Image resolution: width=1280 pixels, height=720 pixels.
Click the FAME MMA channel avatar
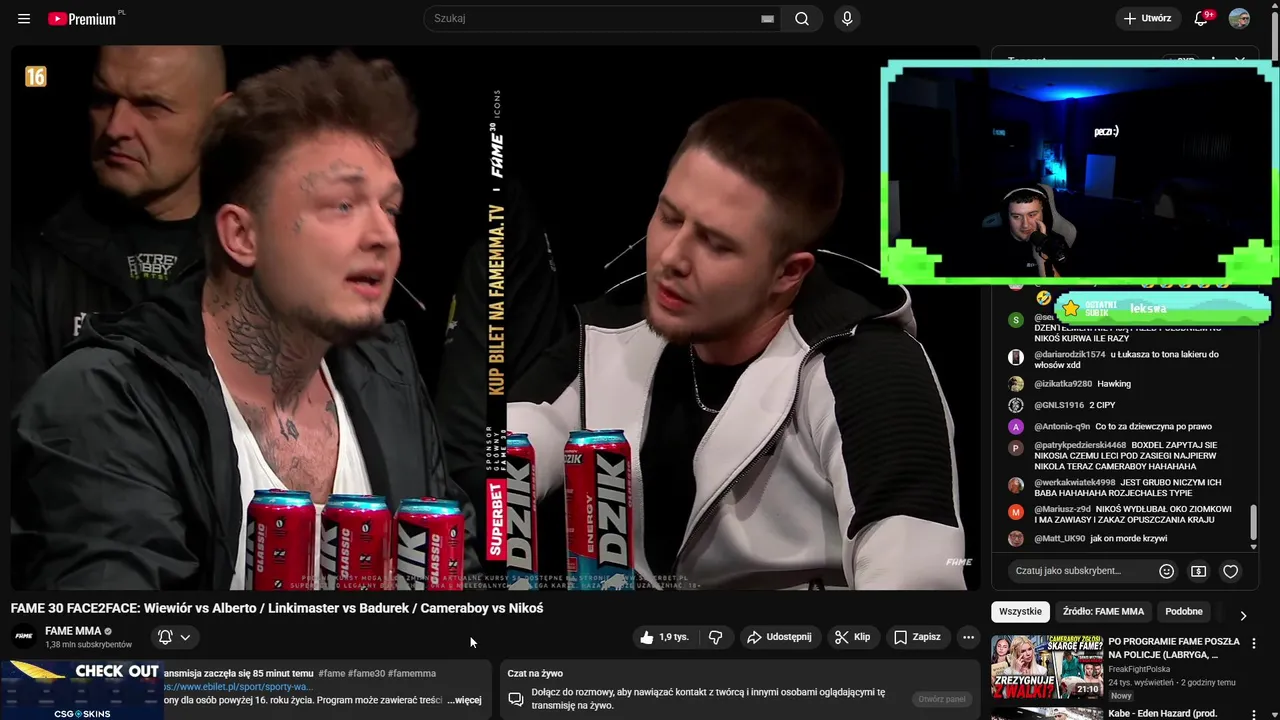coord(24,637)
